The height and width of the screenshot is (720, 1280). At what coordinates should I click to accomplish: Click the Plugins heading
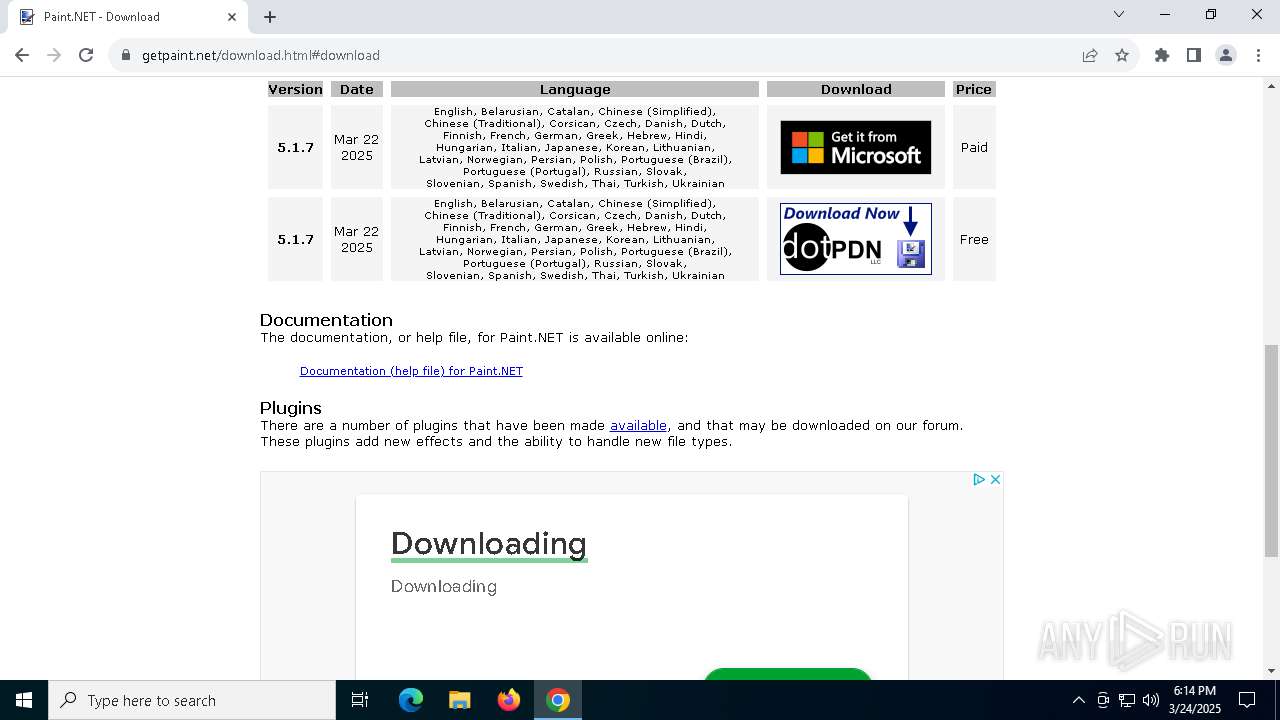tap(291, 408)
